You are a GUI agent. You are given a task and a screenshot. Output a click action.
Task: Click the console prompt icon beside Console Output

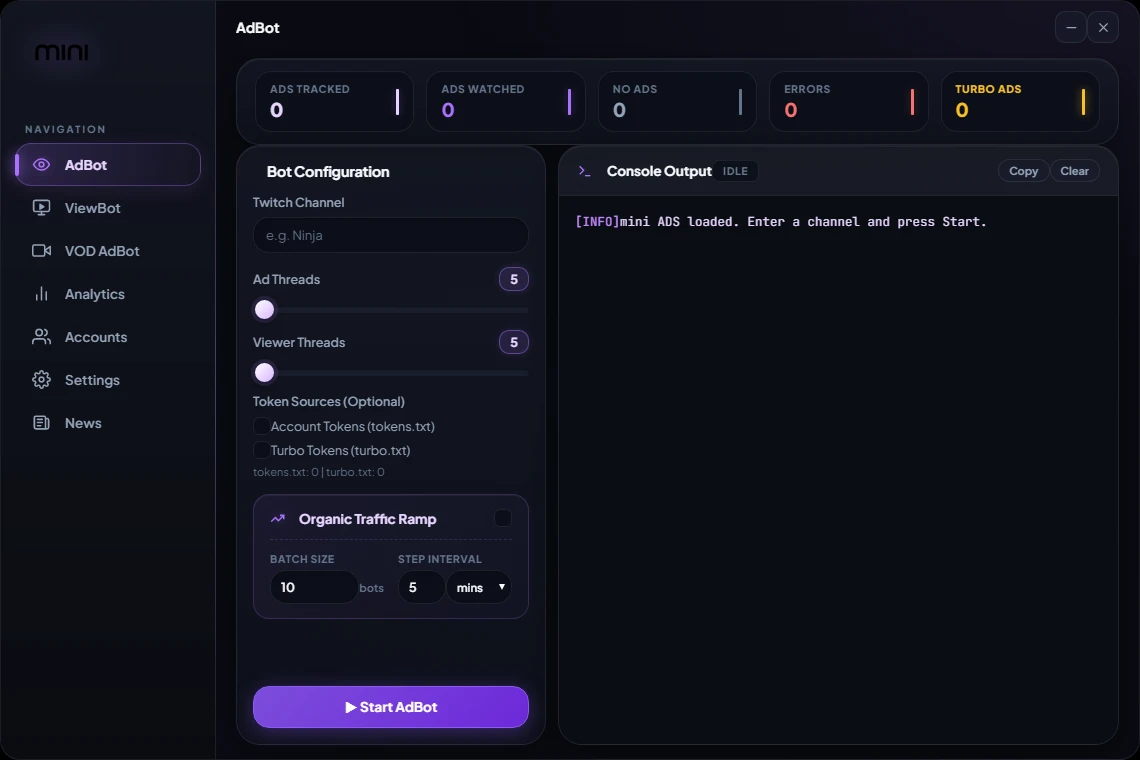pyautogui.click(x=585, y=171)
